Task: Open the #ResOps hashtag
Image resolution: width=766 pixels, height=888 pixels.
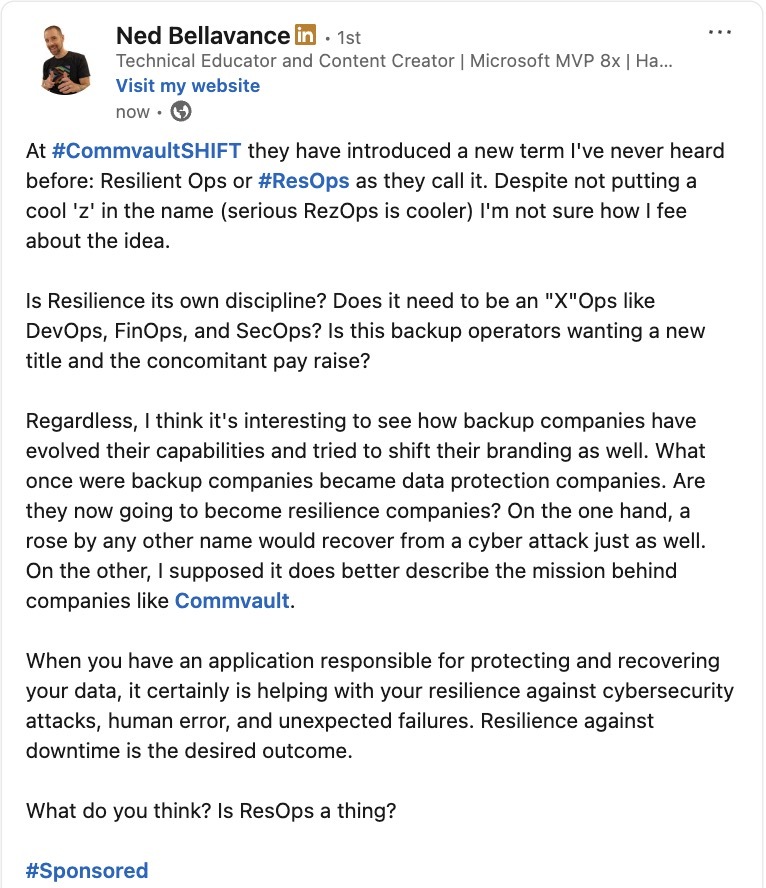Action: point(306,182)
